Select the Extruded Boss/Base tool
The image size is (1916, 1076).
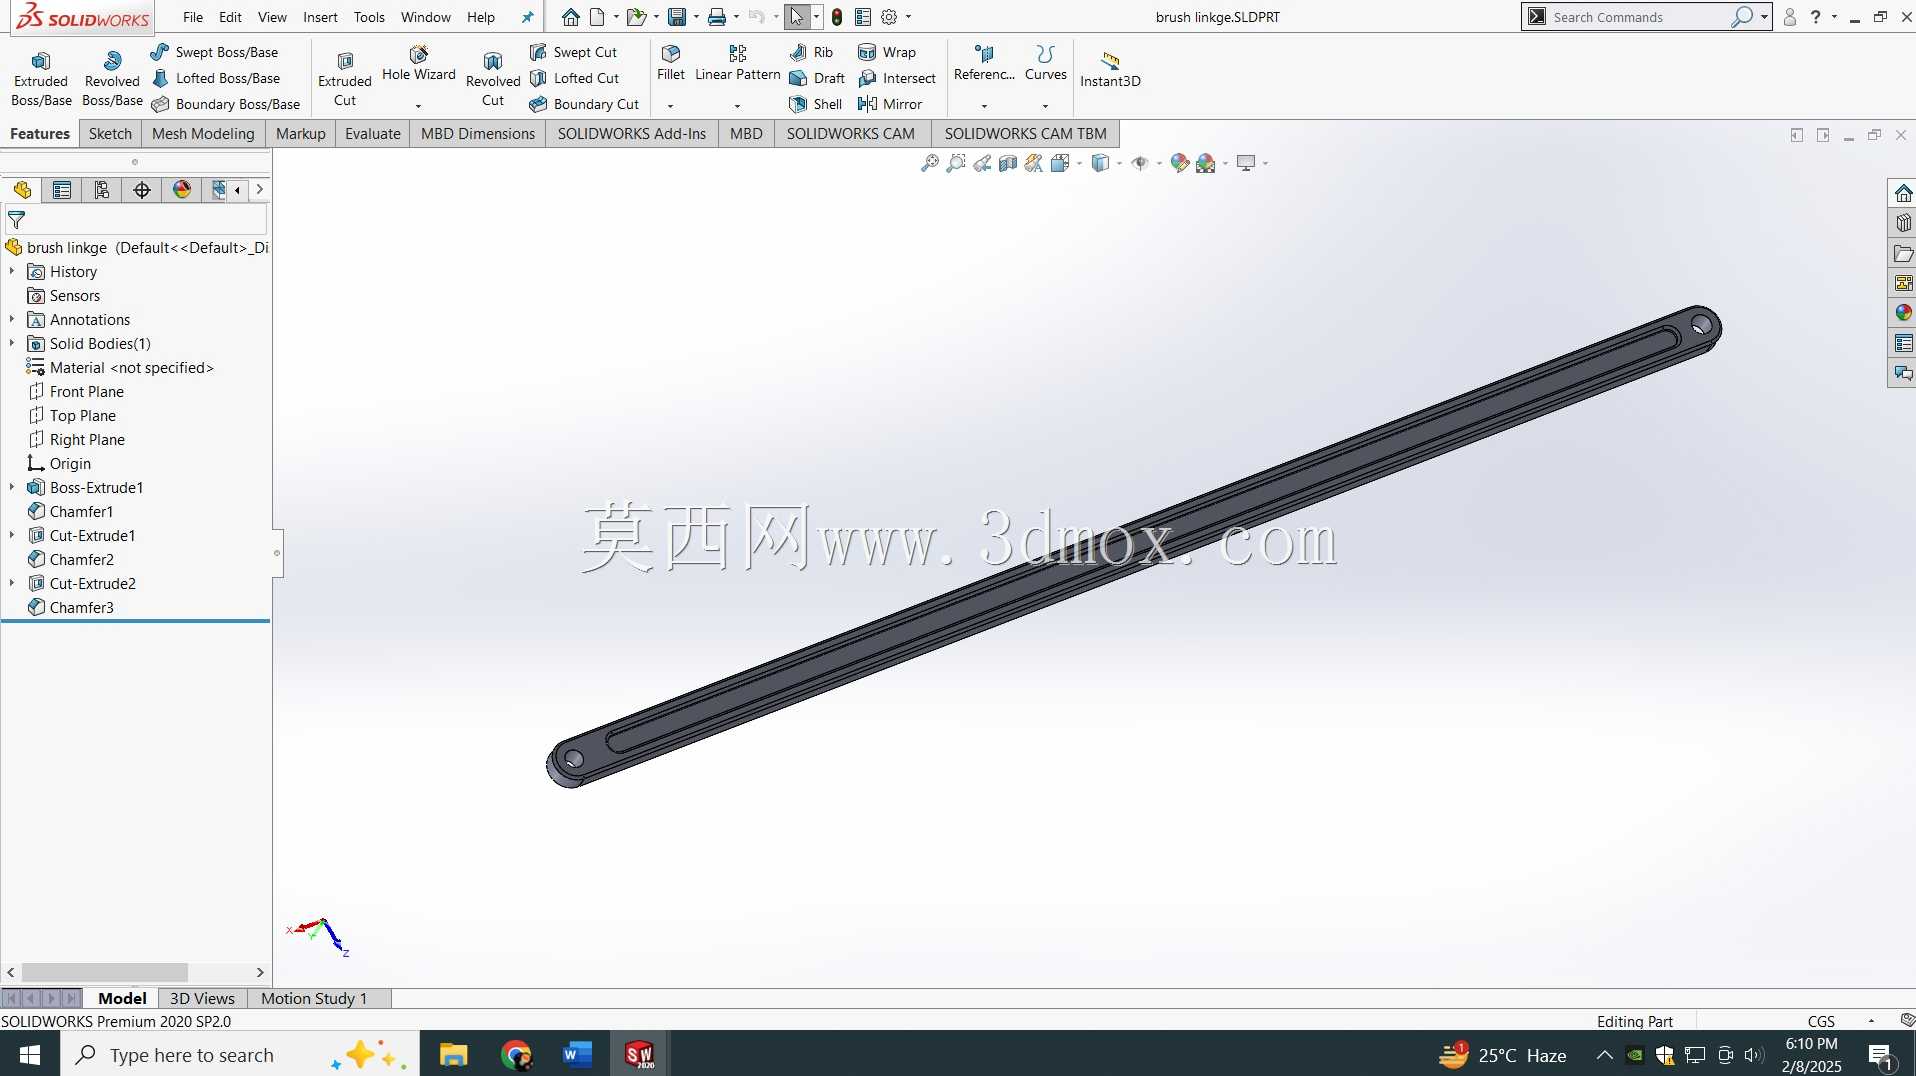coord(41,78)
